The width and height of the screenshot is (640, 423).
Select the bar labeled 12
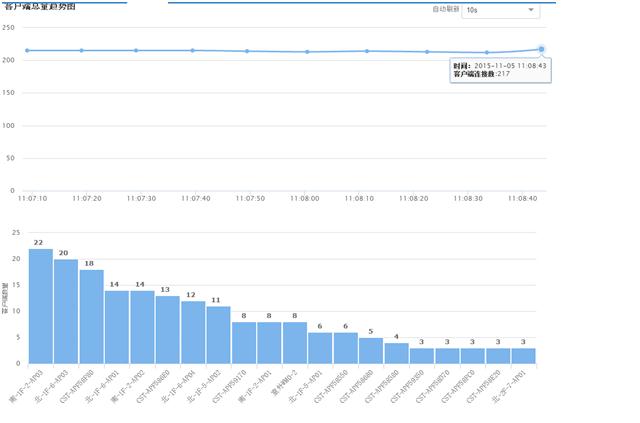click(x=193, y=332)
